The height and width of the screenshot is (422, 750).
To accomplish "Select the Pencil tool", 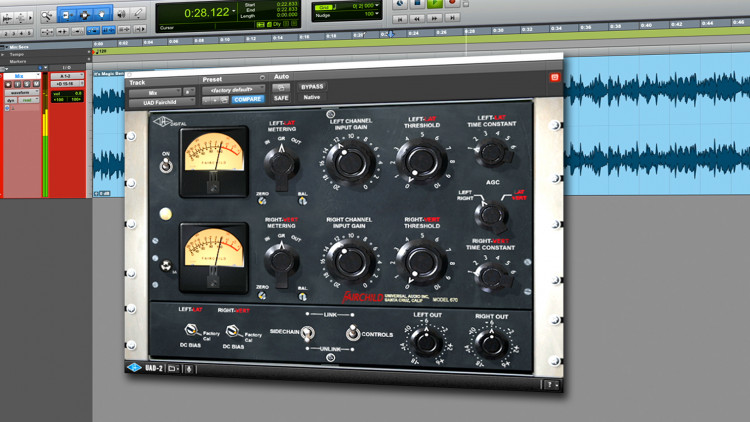I will pos(138,13).
